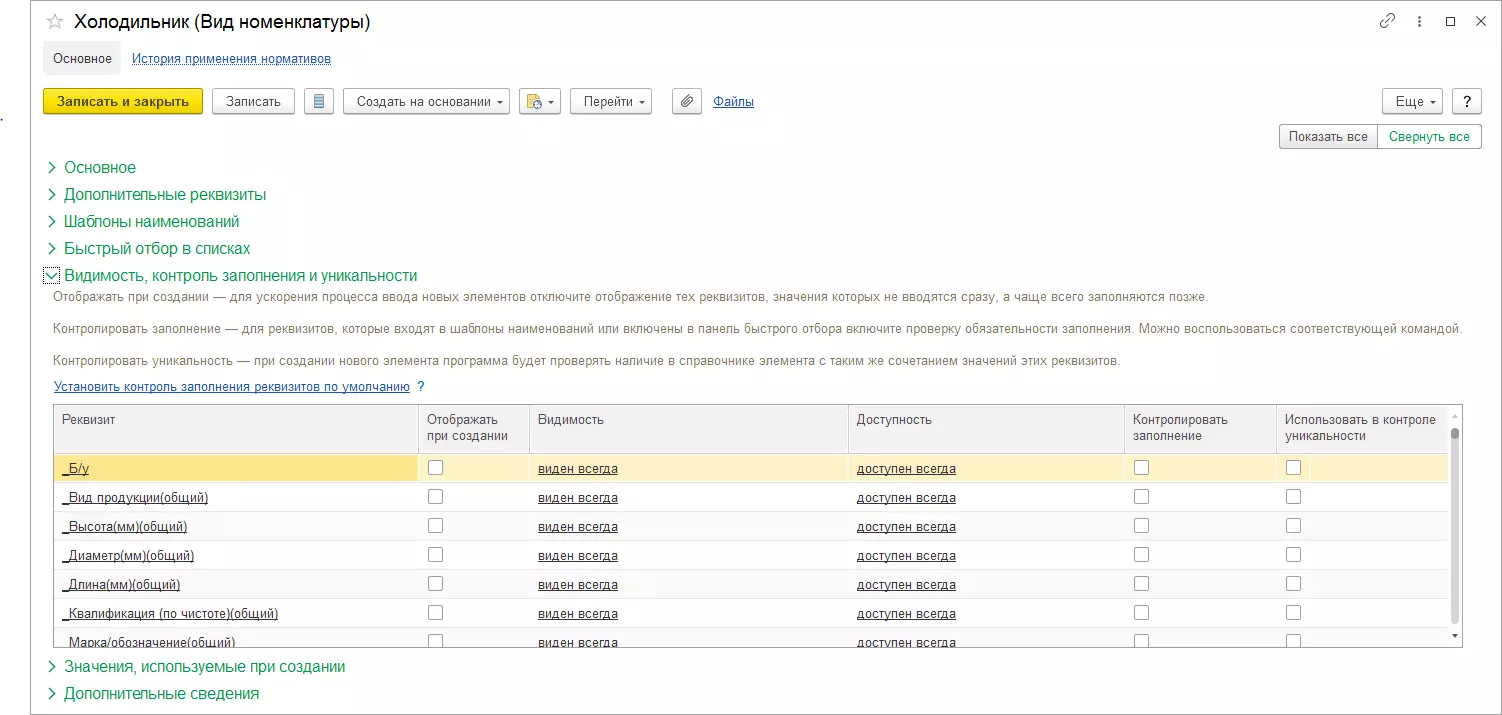
Task: Open the reports icon button in the toolbar
Action: click(x=539, y=101)
